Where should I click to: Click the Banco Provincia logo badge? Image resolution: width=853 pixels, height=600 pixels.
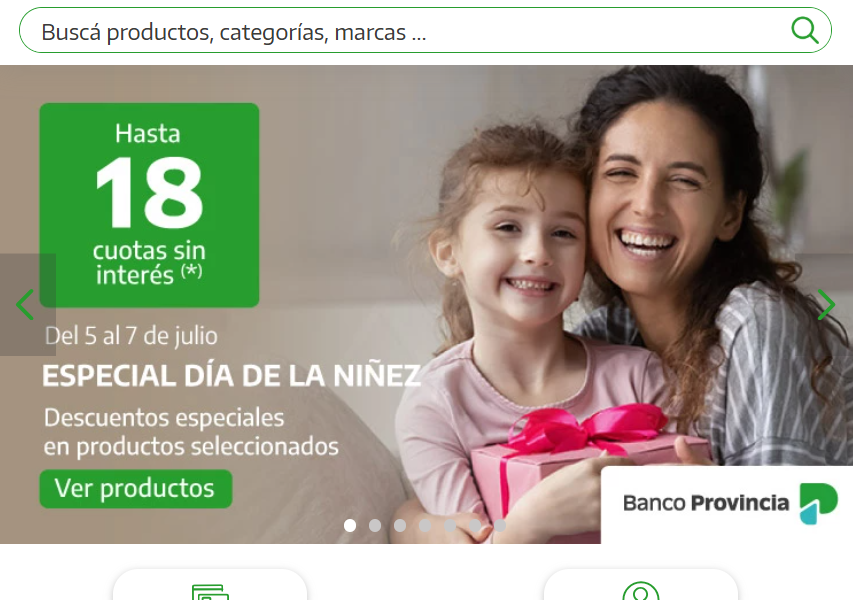pos(727,504)
